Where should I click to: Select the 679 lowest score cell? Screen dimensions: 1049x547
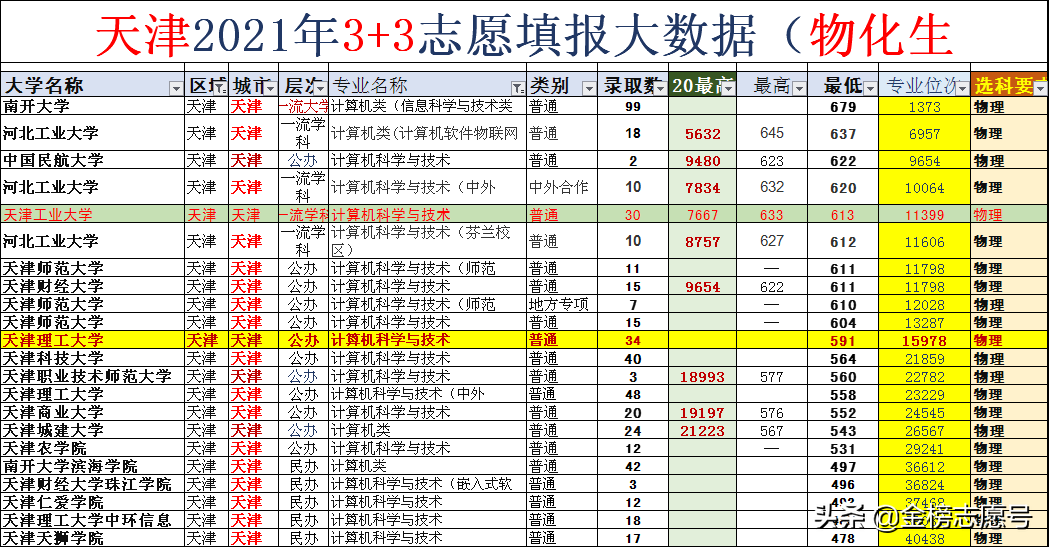coord(843,106)
